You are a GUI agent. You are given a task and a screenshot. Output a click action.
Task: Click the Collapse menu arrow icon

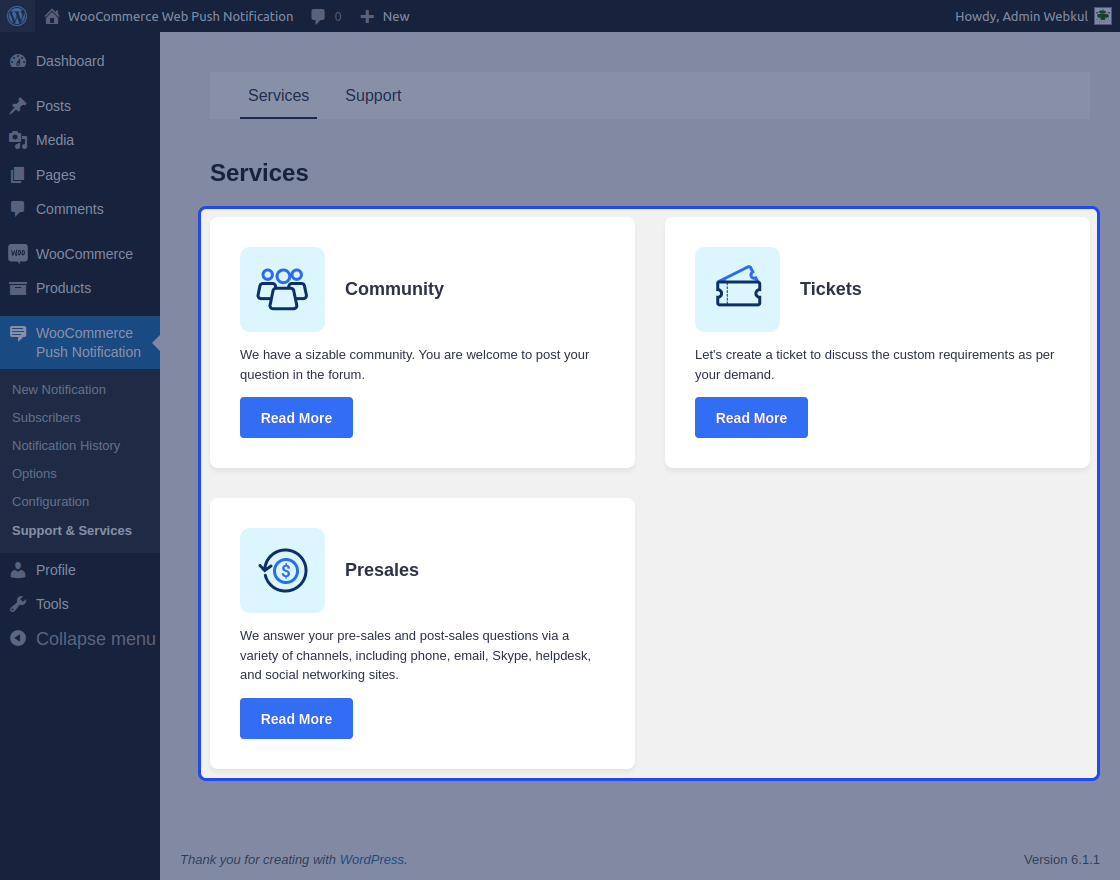point(18,639)
